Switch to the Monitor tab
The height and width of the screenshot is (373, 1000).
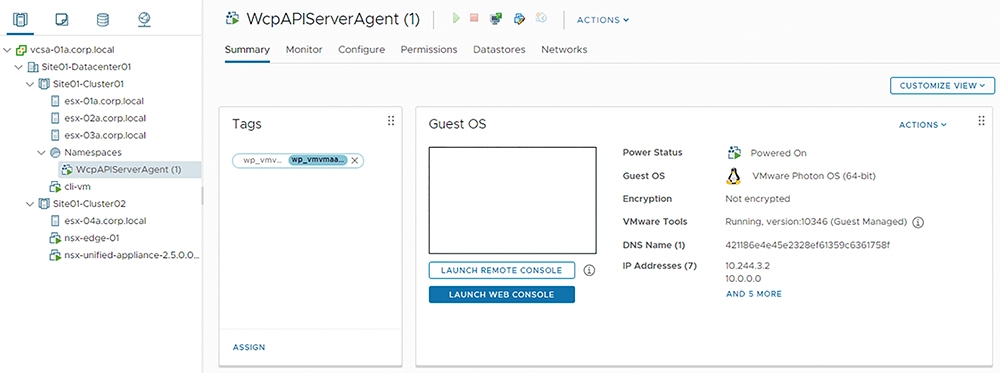304,49
